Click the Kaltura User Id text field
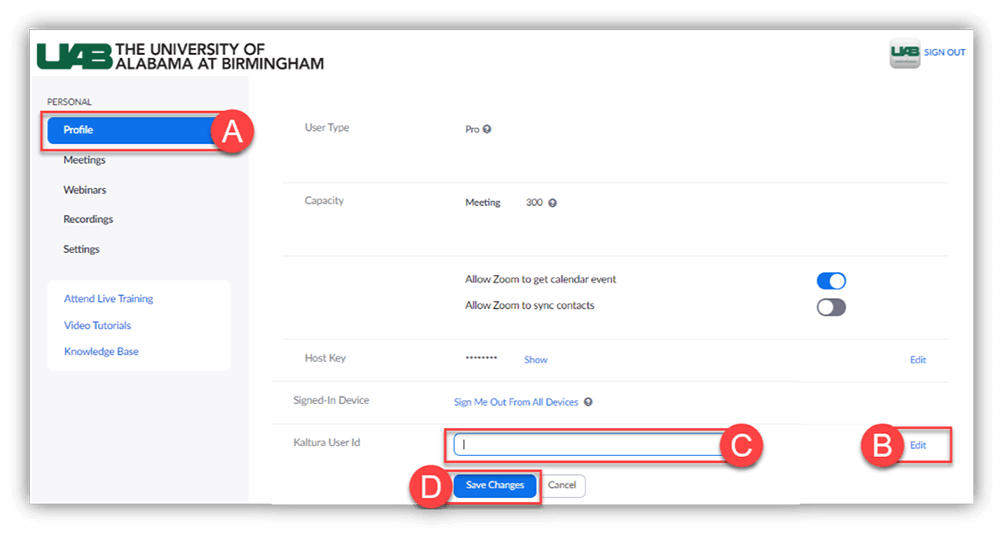 (588, 445)
